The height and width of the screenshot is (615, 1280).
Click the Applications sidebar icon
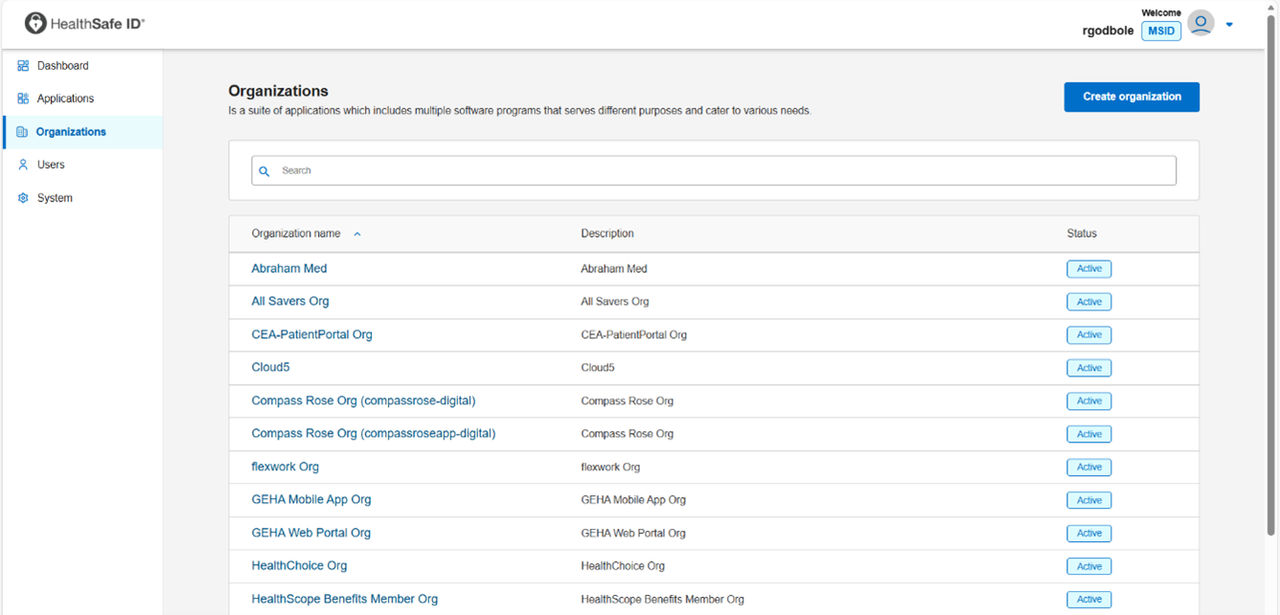(x=23, y=99)
